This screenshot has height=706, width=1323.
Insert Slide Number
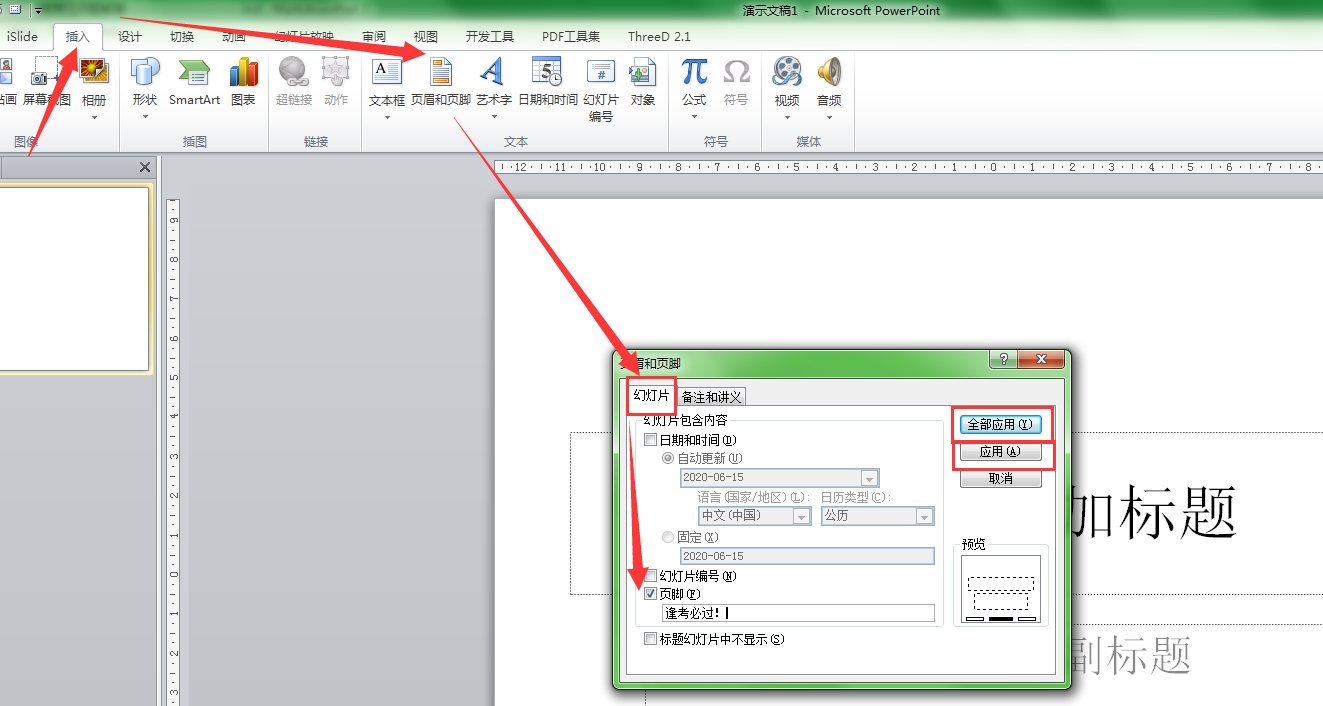[601, 90]
